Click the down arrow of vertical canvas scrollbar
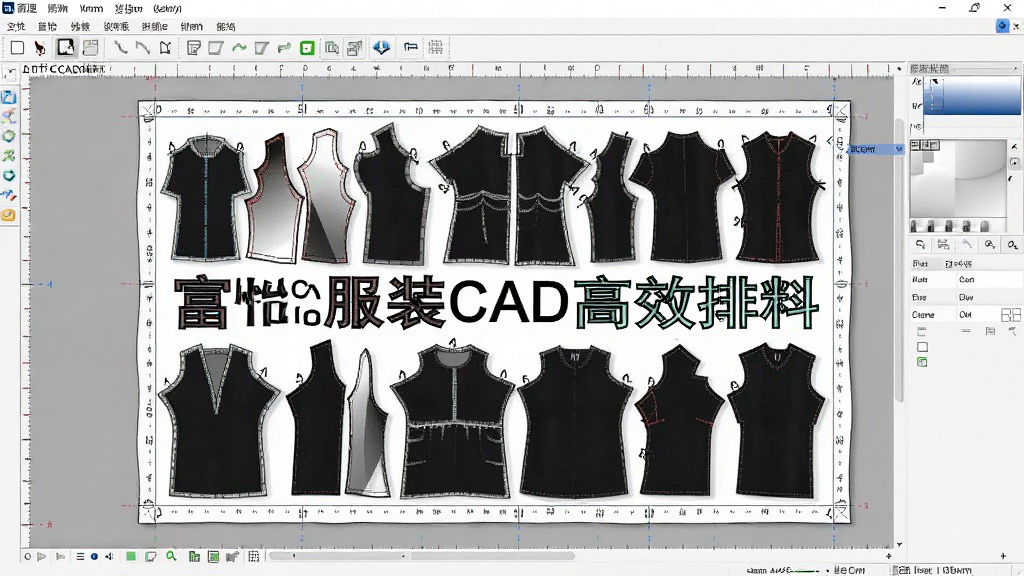This screenshot has width=1024, height=576. 899,544
